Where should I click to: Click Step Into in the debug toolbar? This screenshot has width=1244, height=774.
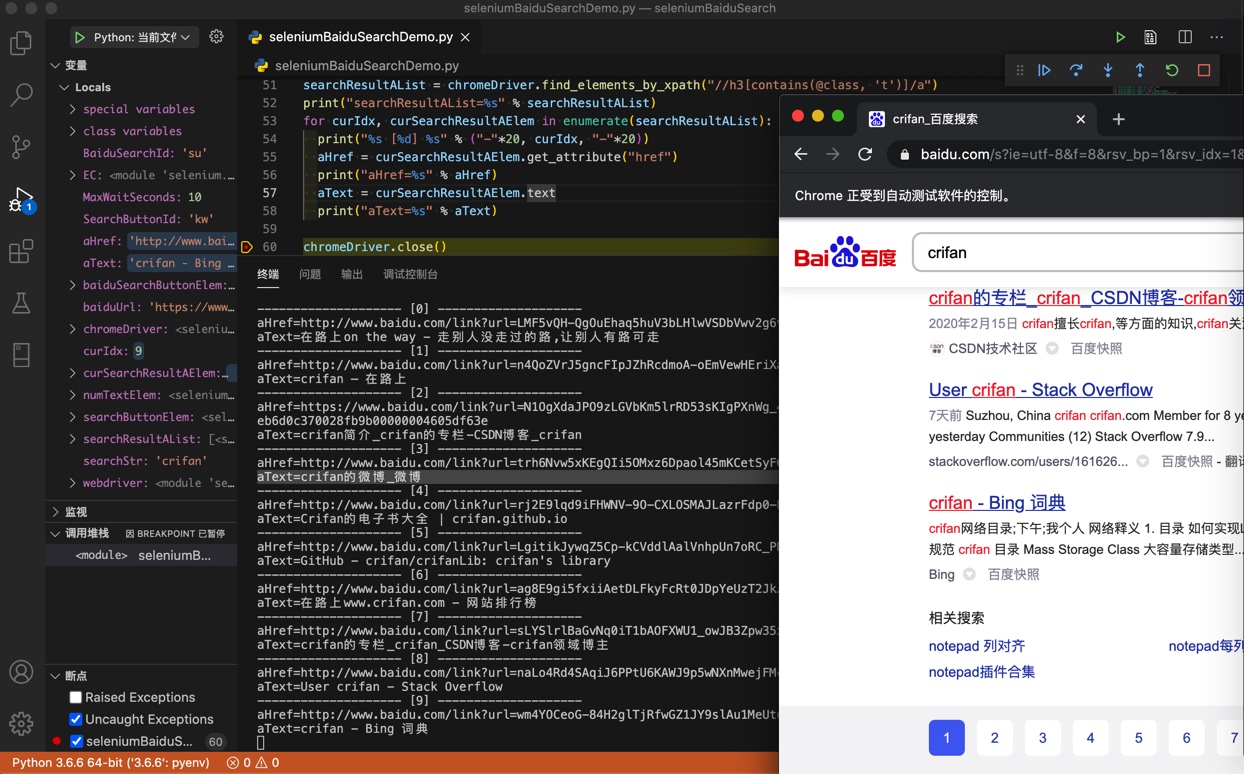[x=1108, y=70]
